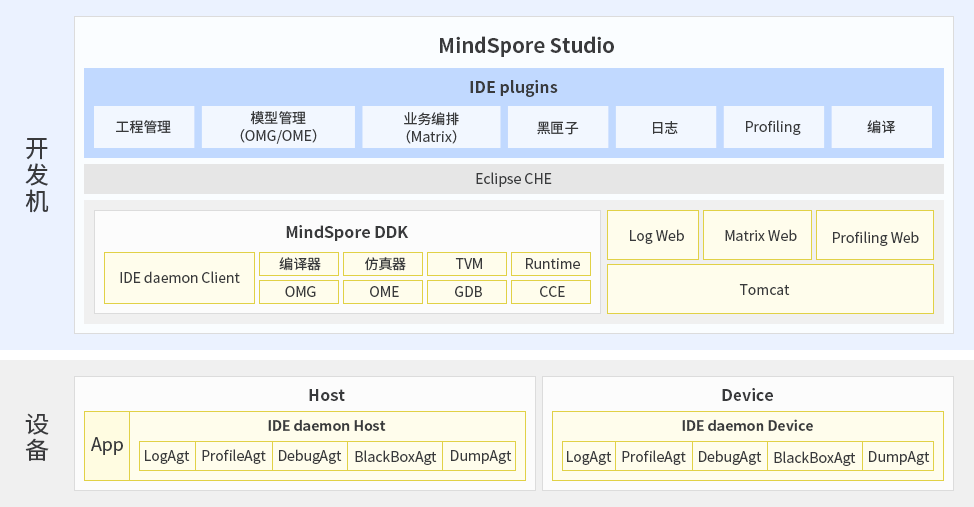Click the Device heading
Viewport: 974px width, 507px height.
coord(747,395)
